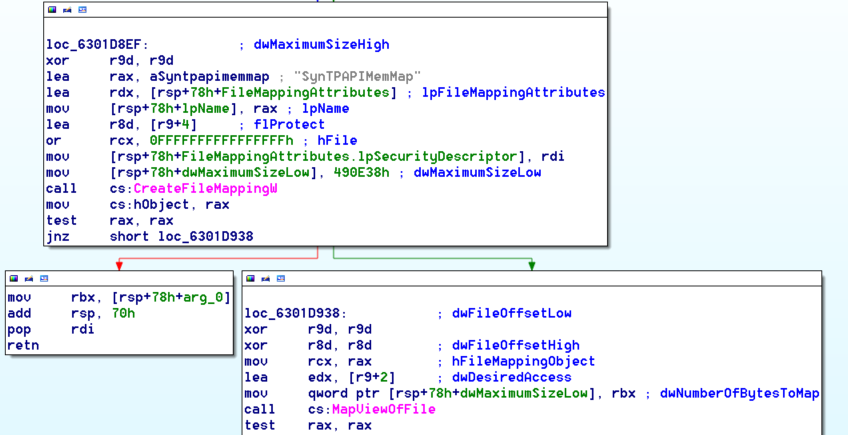Click pencil edit icon on loc_6301D8EF block
The width and height of the screenshot is (848, 435).
[x=67, y=10]
